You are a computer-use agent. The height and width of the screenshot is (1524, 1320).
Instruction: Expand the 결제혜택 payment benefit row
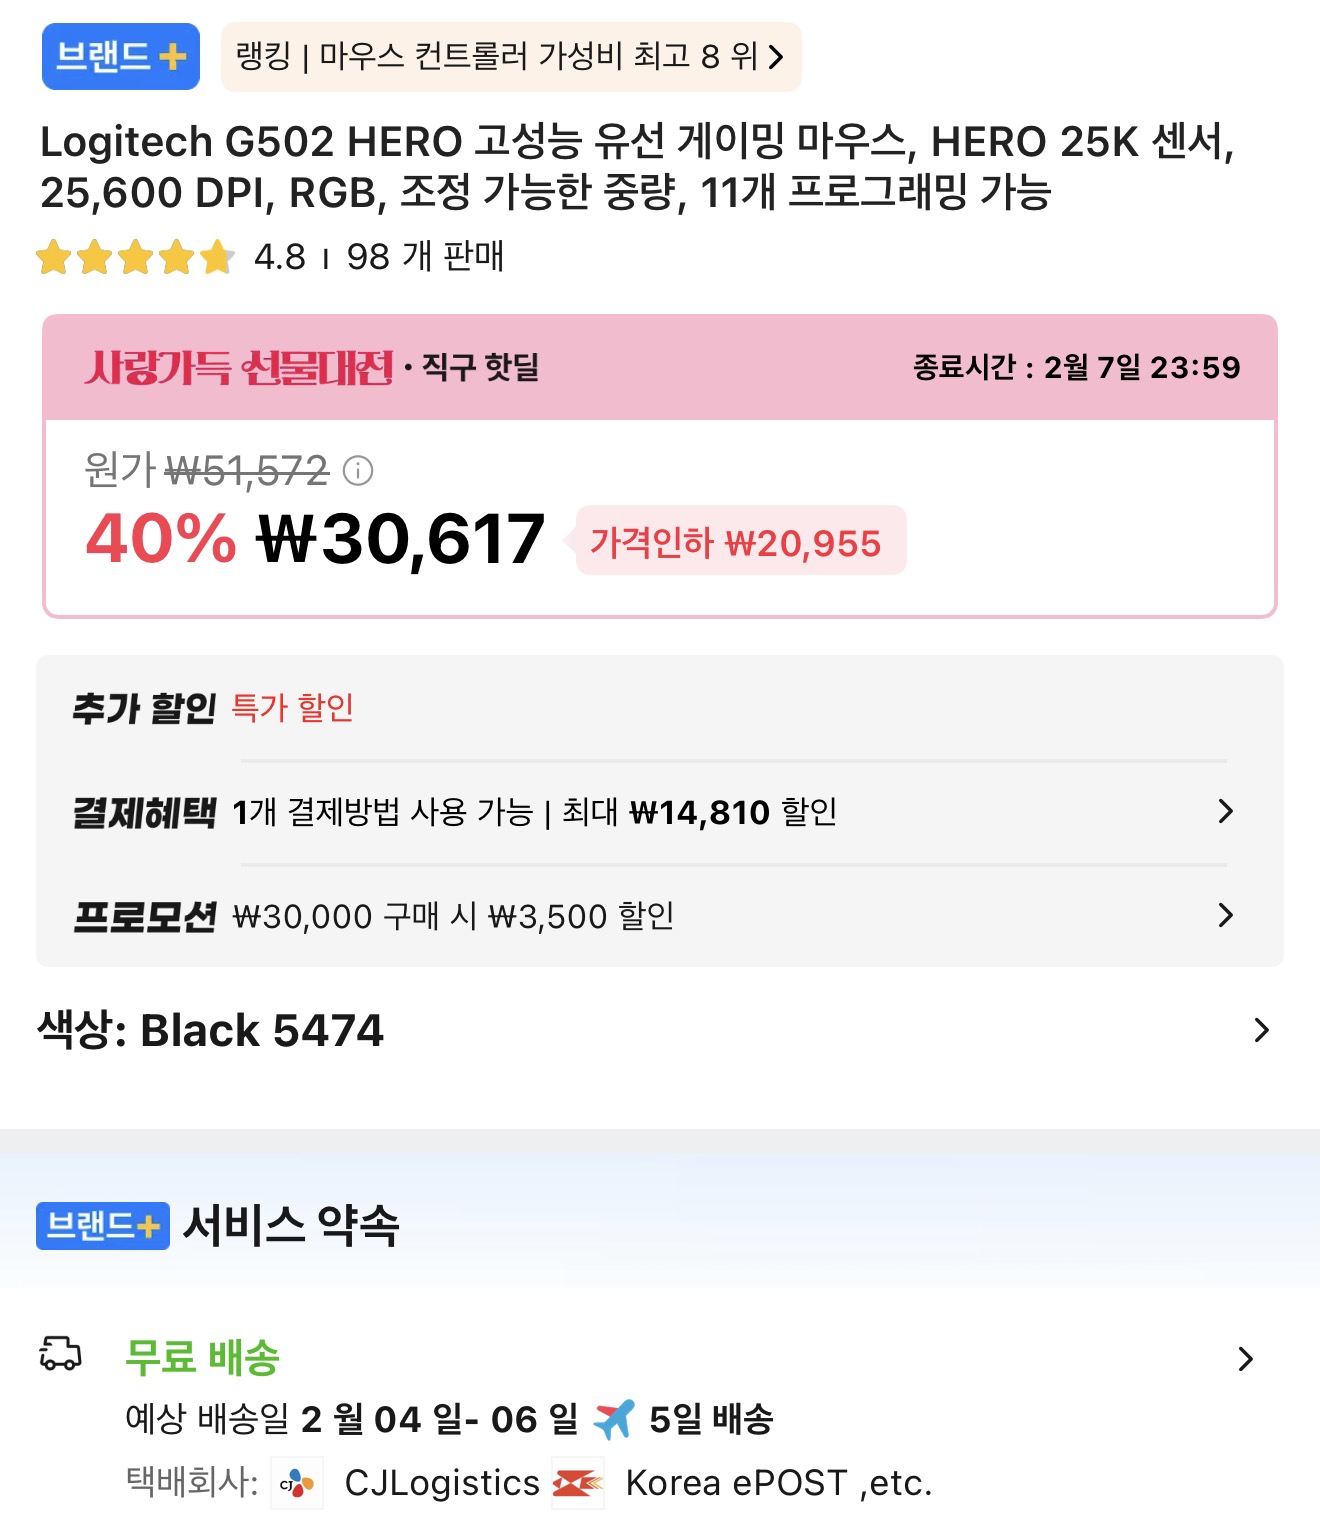click(1226, 811)
